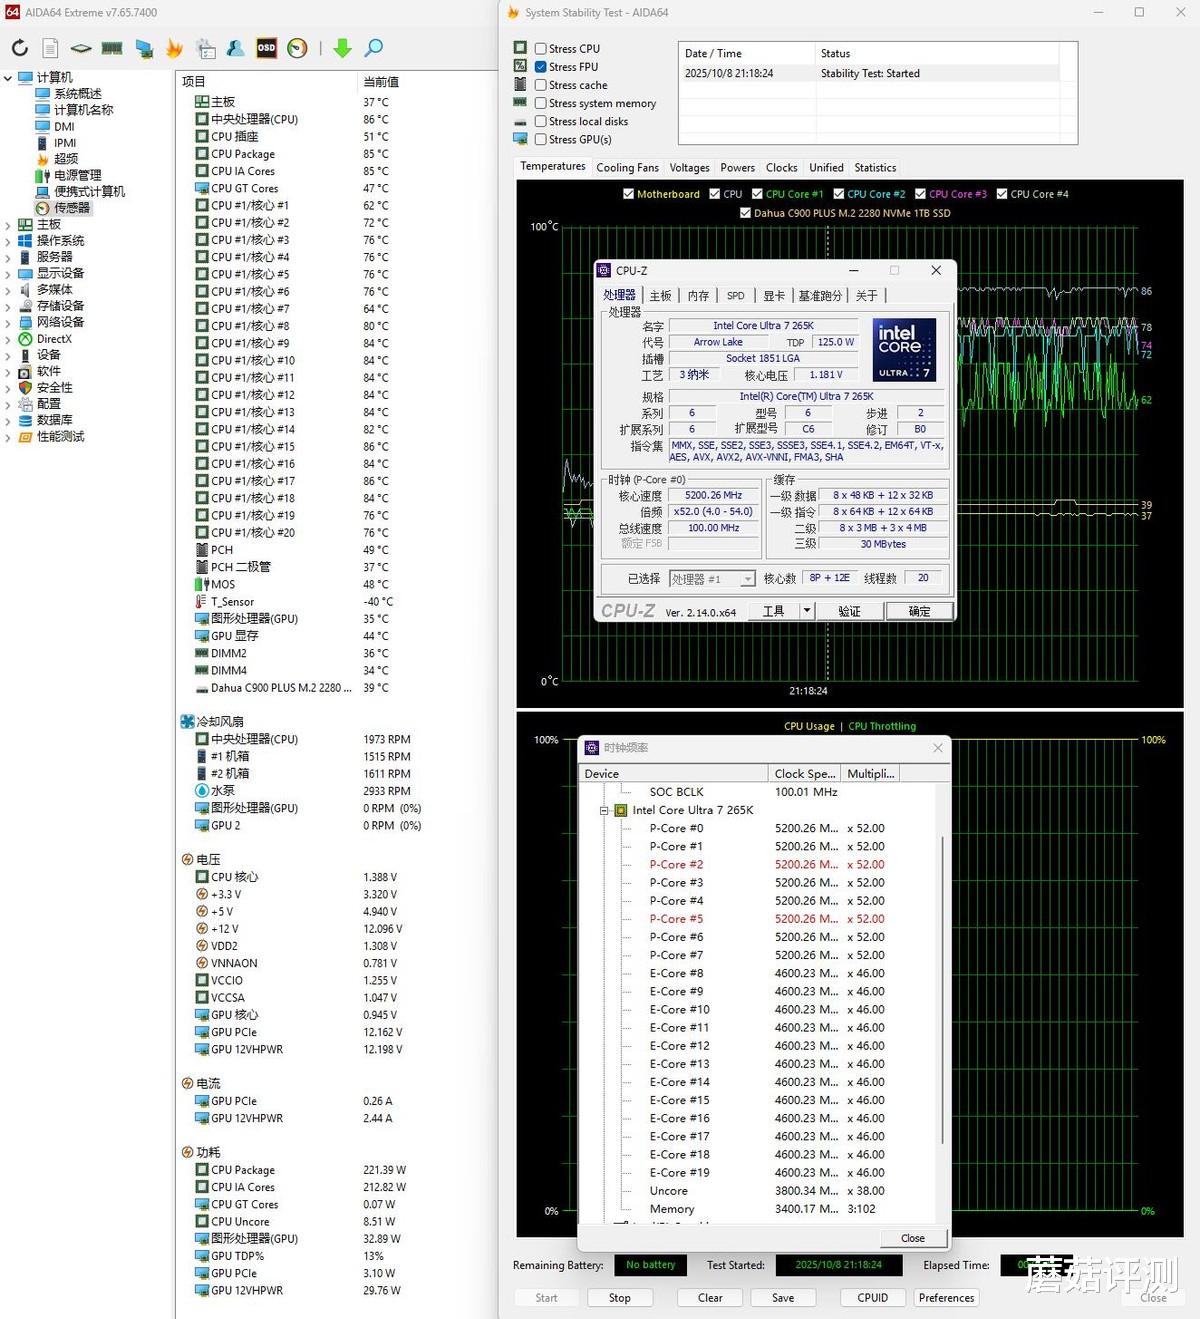Open the 工具 dropdown arrow in CPU-Z
1200x1319 pixels.
(807, 611)
